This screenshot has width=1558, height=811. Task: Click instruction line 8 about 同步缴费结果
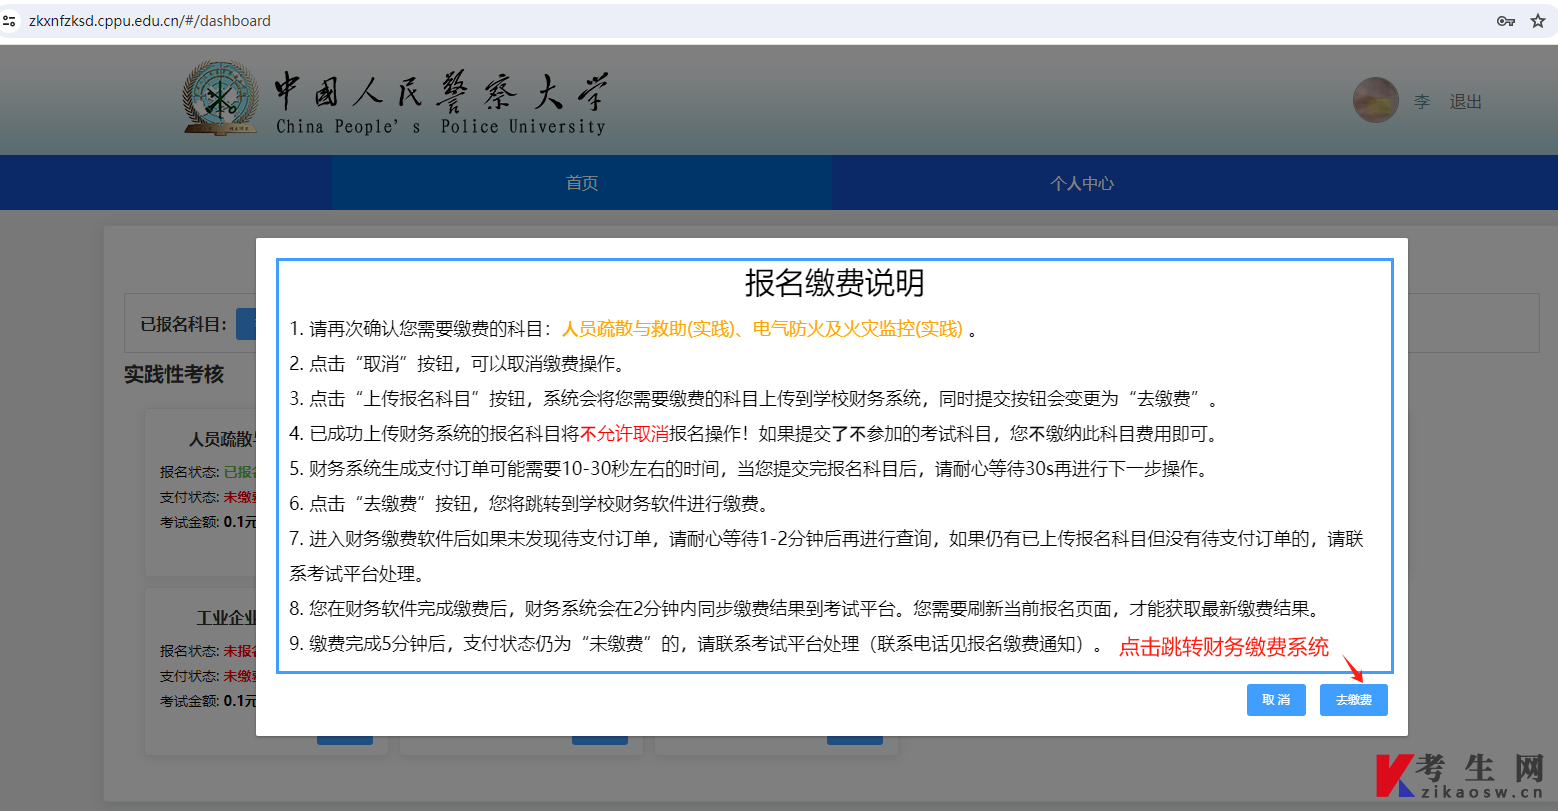click(808, 609)
